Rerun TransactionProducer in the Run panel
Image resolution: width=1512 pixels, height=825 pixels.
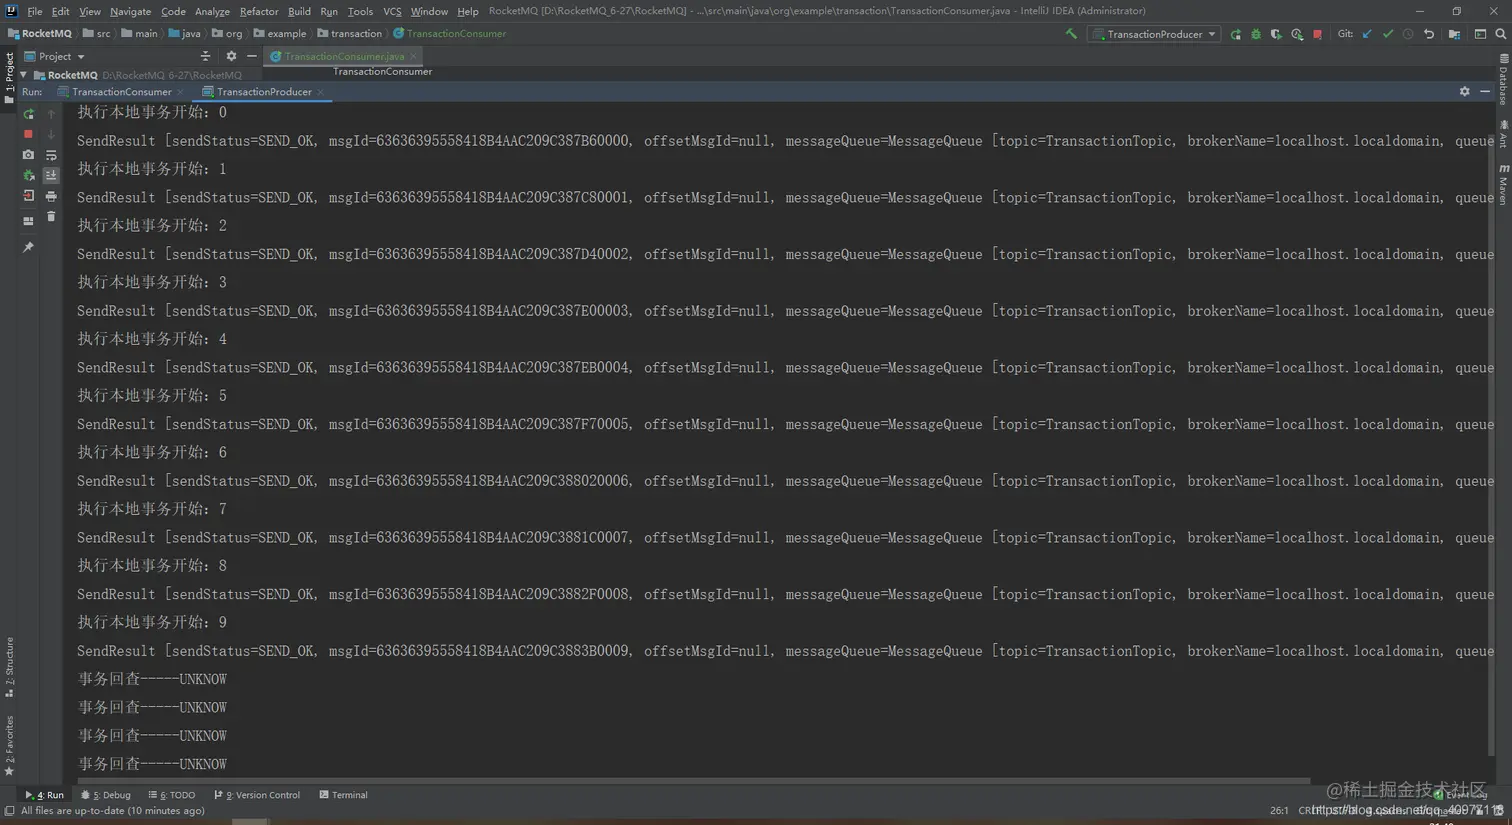click(x=28, y=114)
